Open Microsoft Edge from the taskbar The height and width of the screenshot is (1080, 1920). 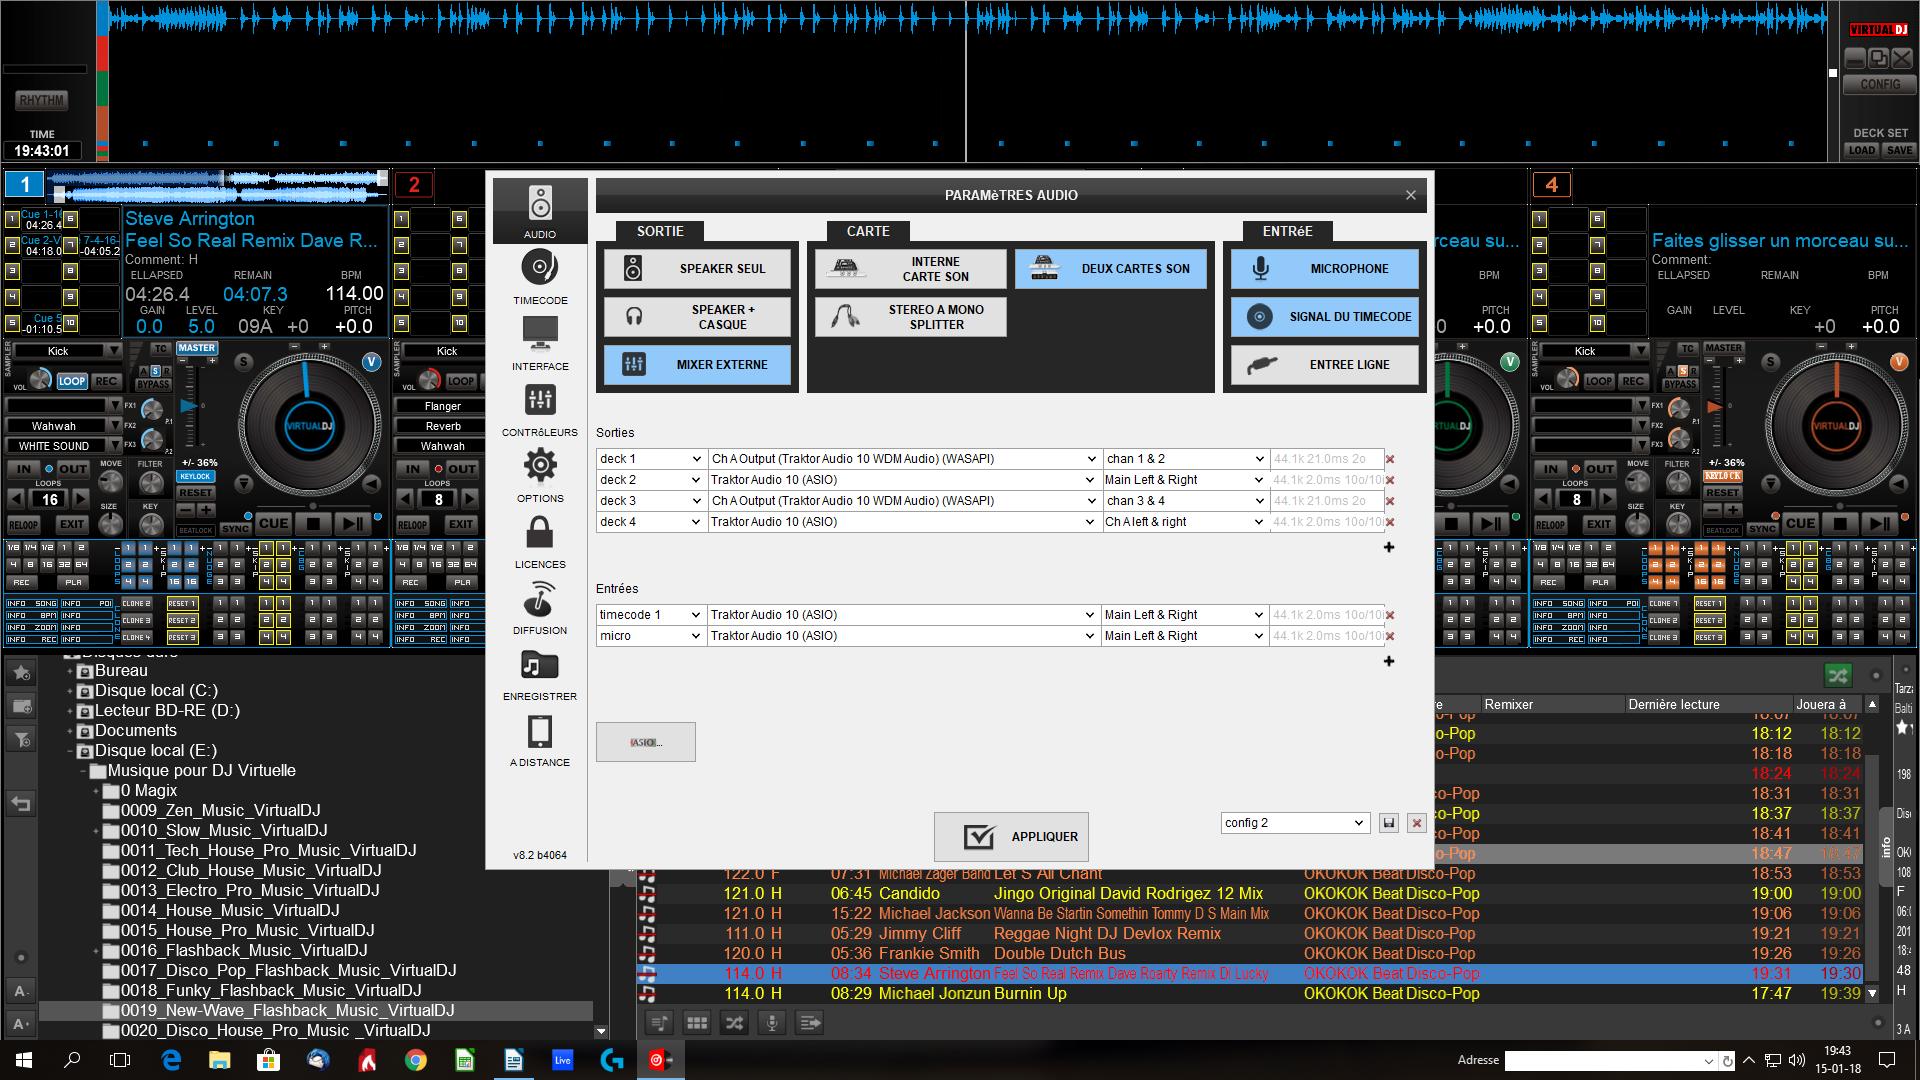[x=171, y=1060]
